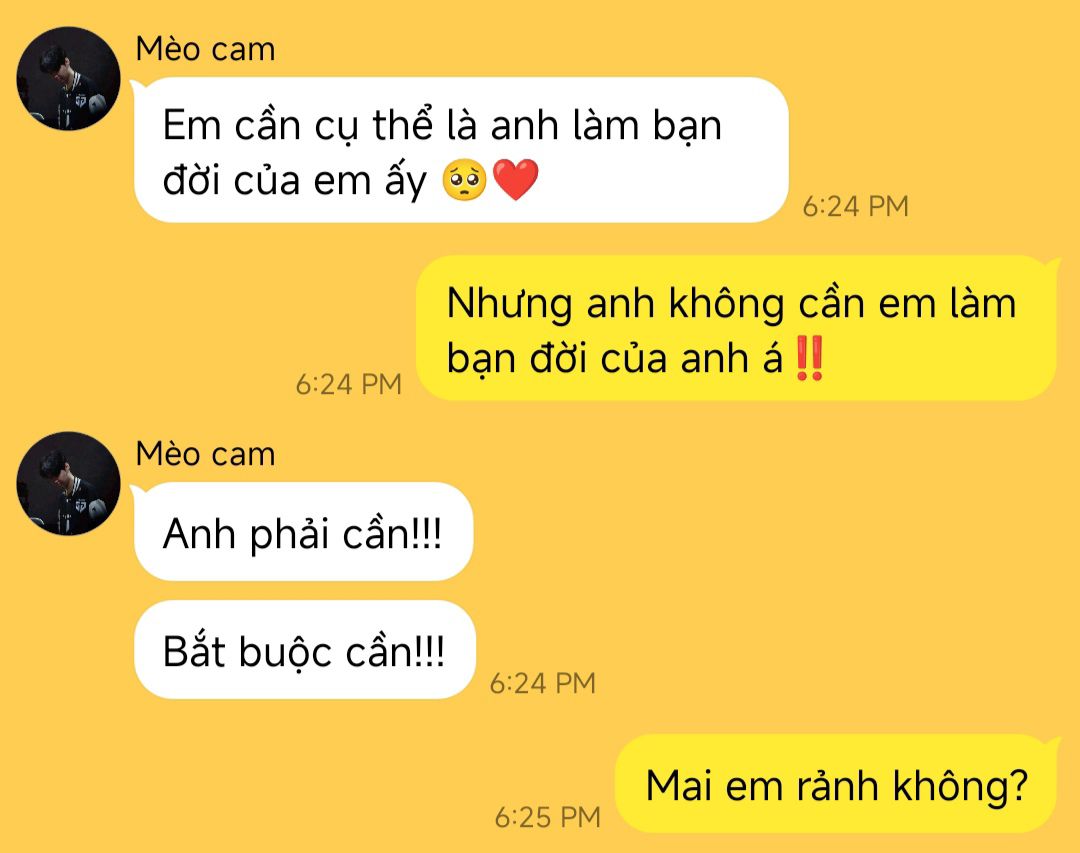Tap the red heart emoji
1080x853 pixels.
(516, 180)
